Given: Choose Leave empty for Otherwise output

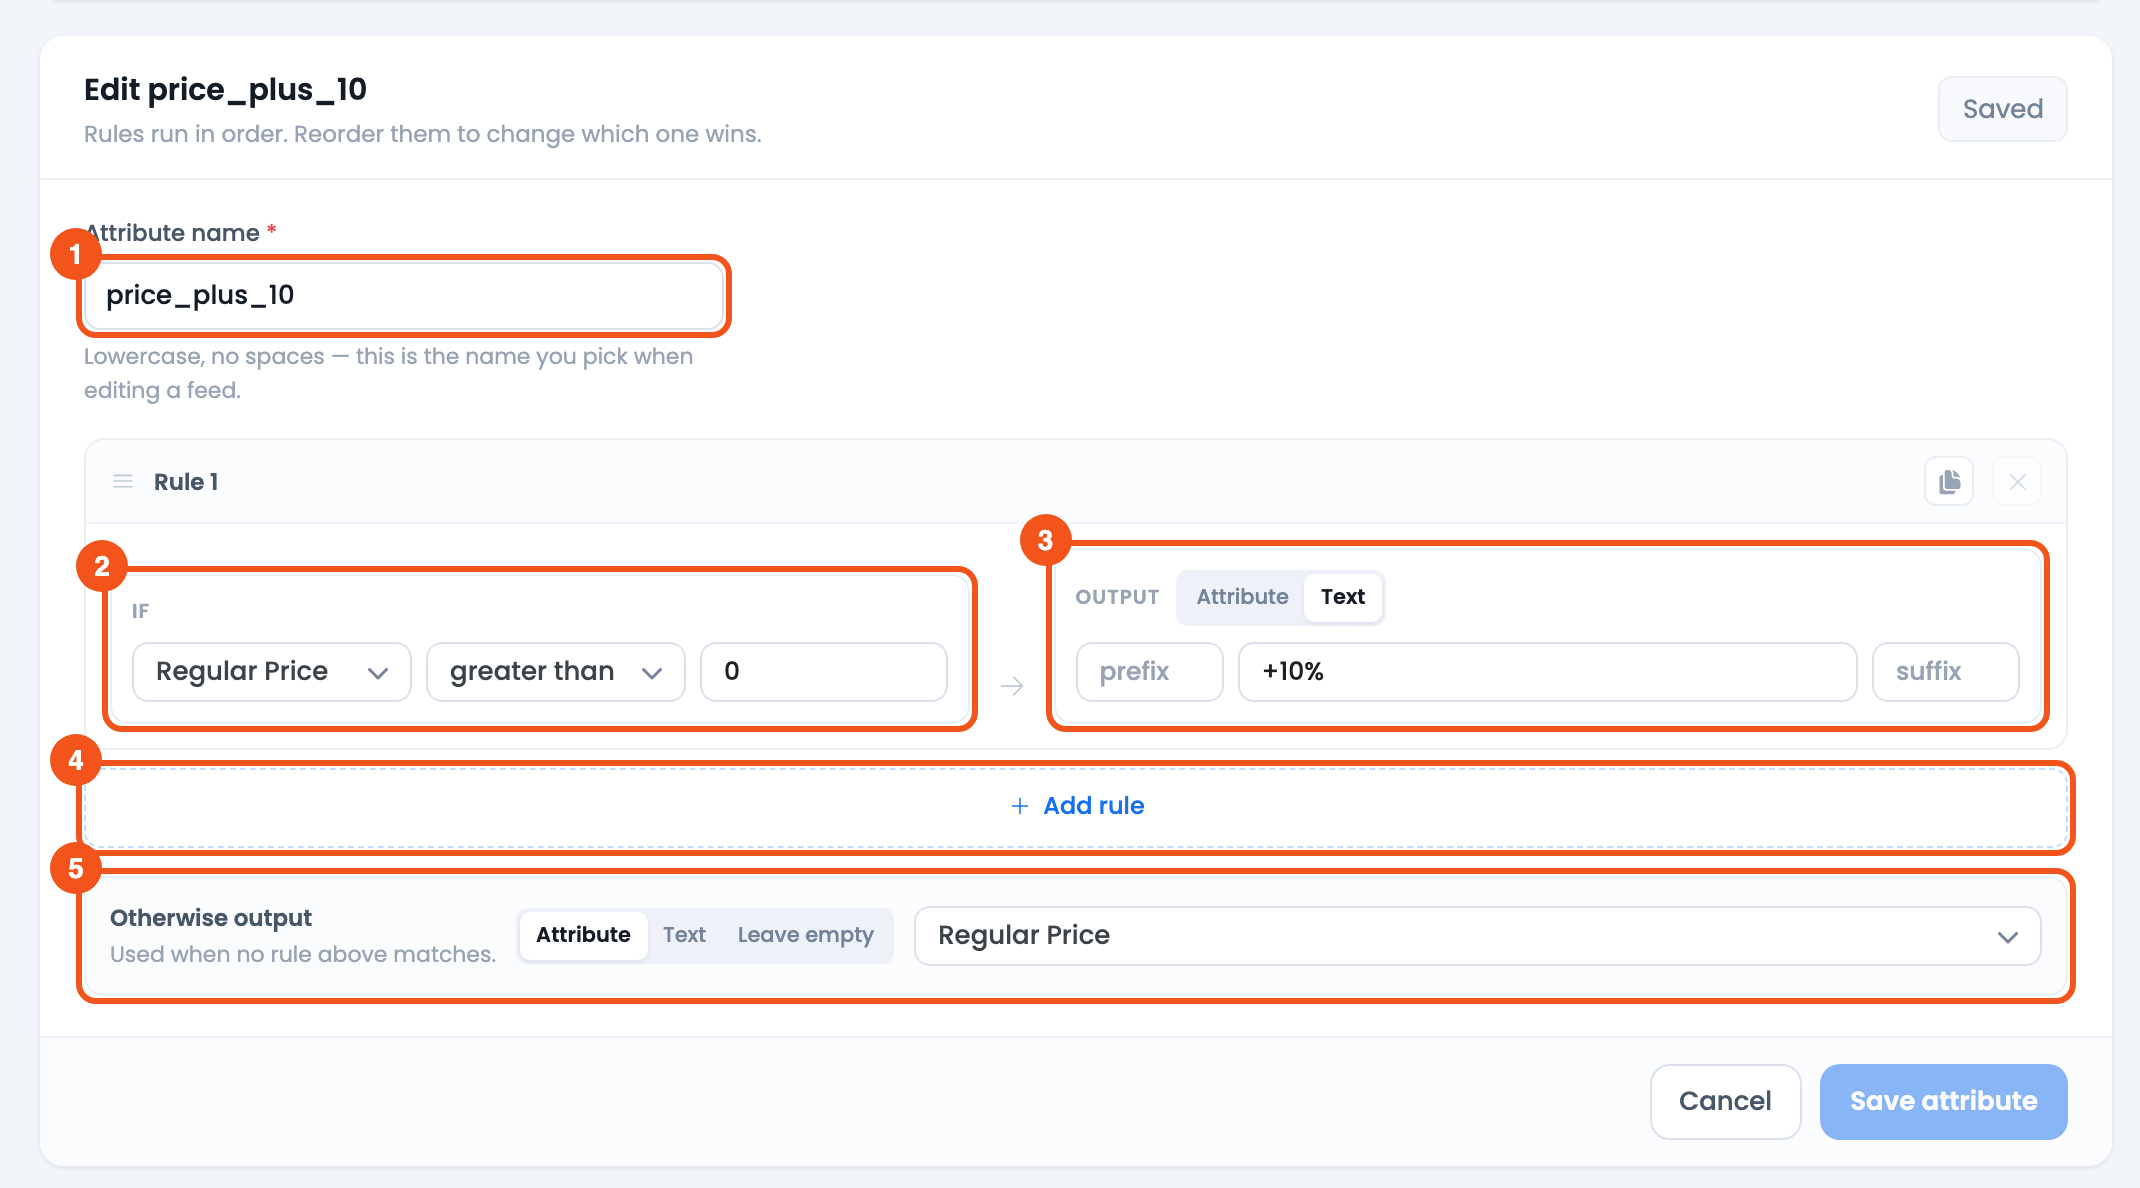Looking at the screenshot, I should (805, 935).
